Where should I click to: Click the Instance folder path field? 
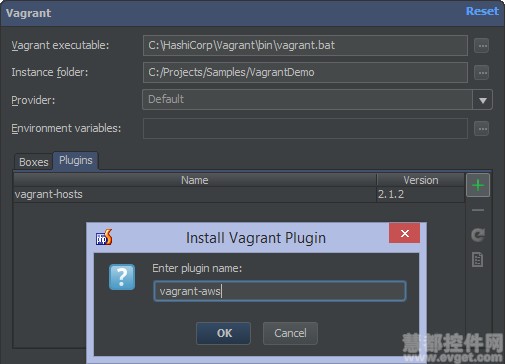tap(305, 72)
